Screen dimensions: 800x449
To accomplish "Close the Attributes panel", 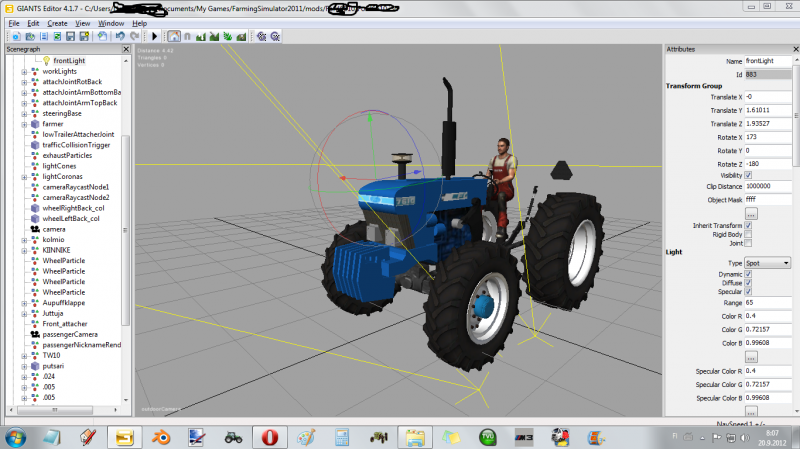I will [795, 49].
